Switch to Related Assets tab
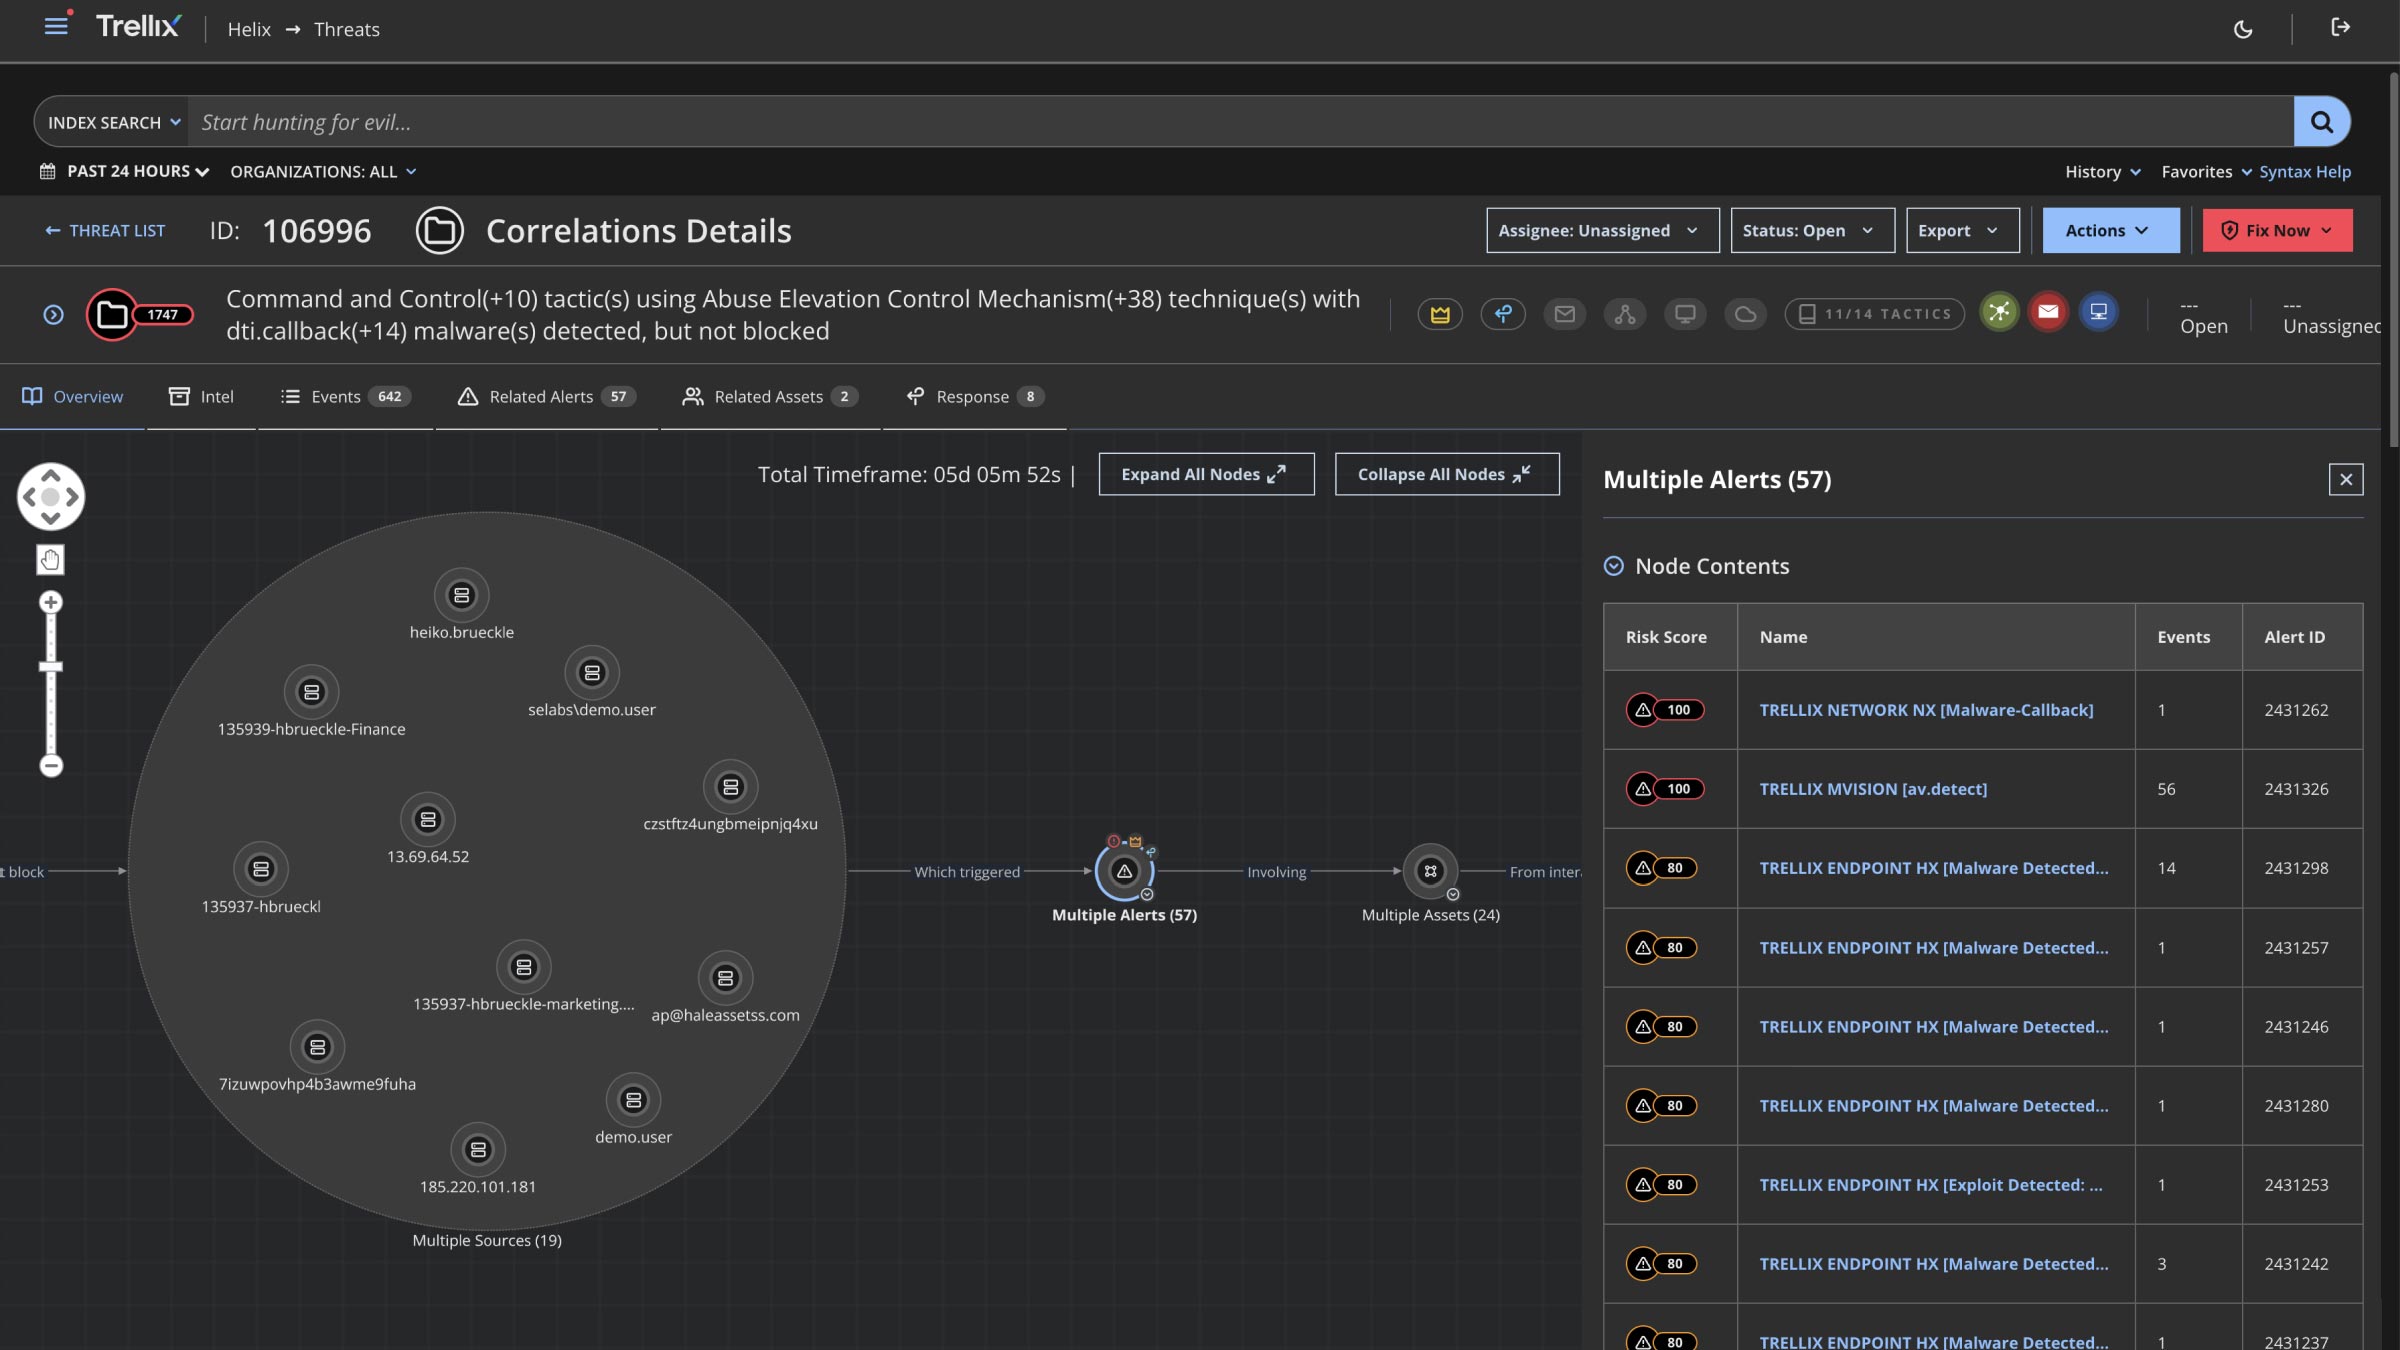2400x1350 pixels. tap(770, 397)
